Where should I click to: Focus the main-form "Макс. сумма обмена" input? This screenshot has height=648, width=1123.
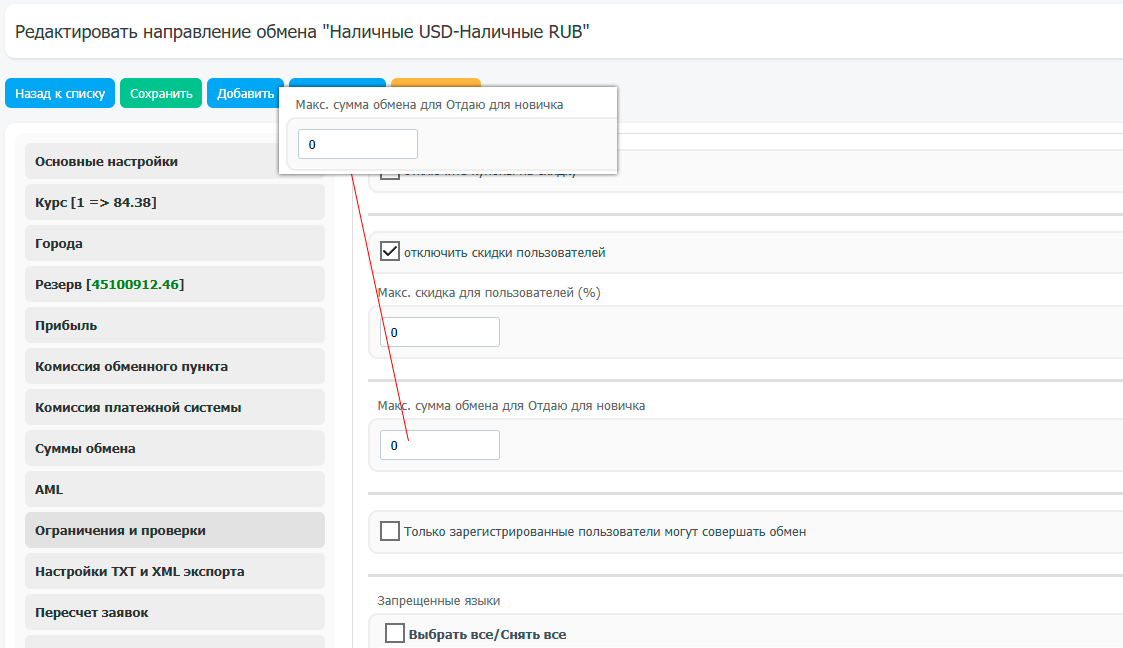tap(440, 445)
